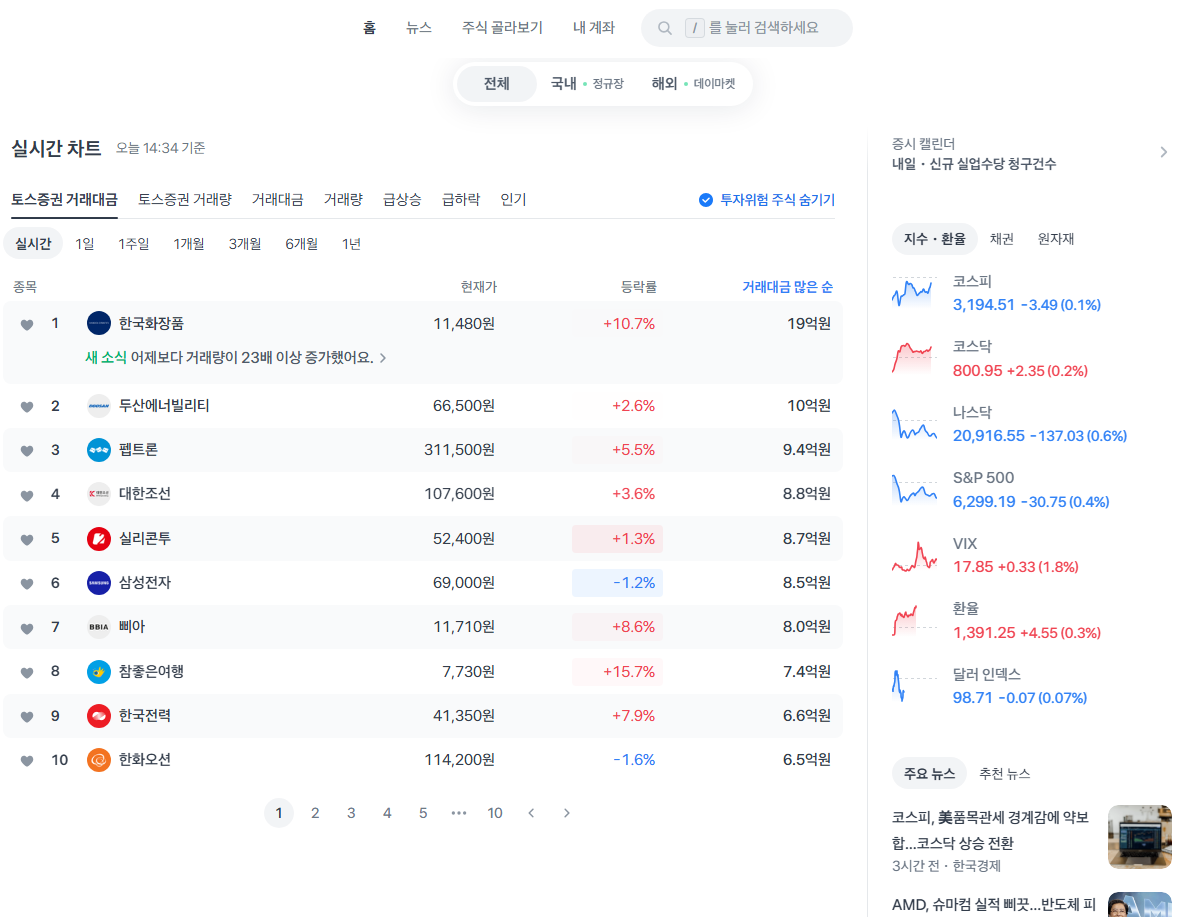
Task: Switch to 급상승 tab
Action: point(402,200)
